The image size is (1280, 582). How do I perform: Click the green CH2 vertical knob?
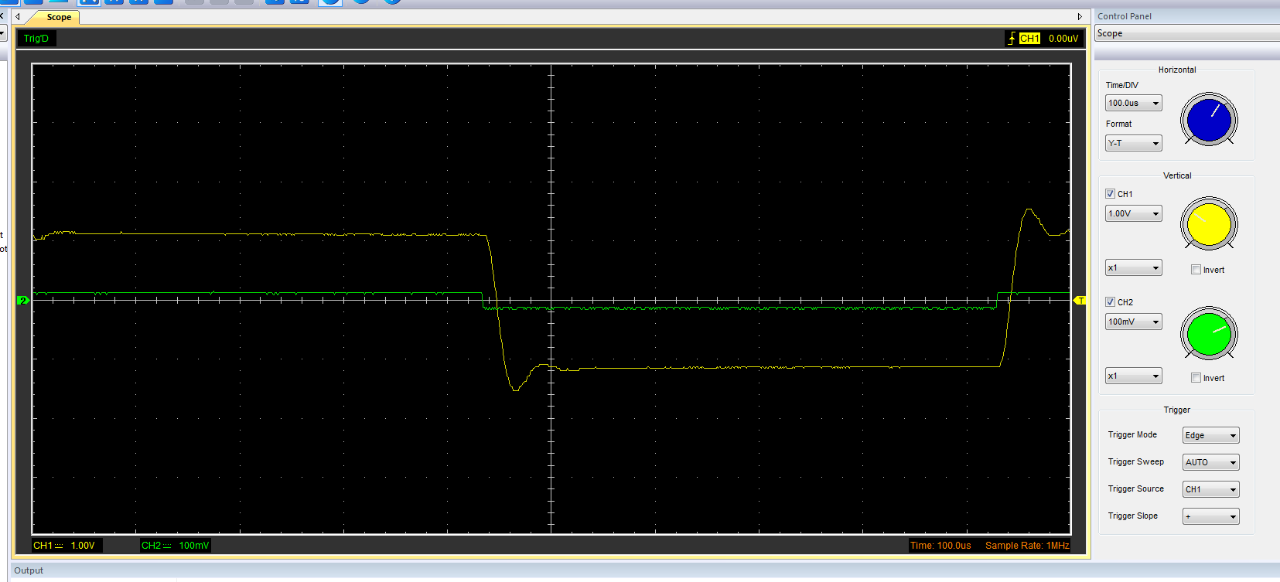tap(1209, 332)
